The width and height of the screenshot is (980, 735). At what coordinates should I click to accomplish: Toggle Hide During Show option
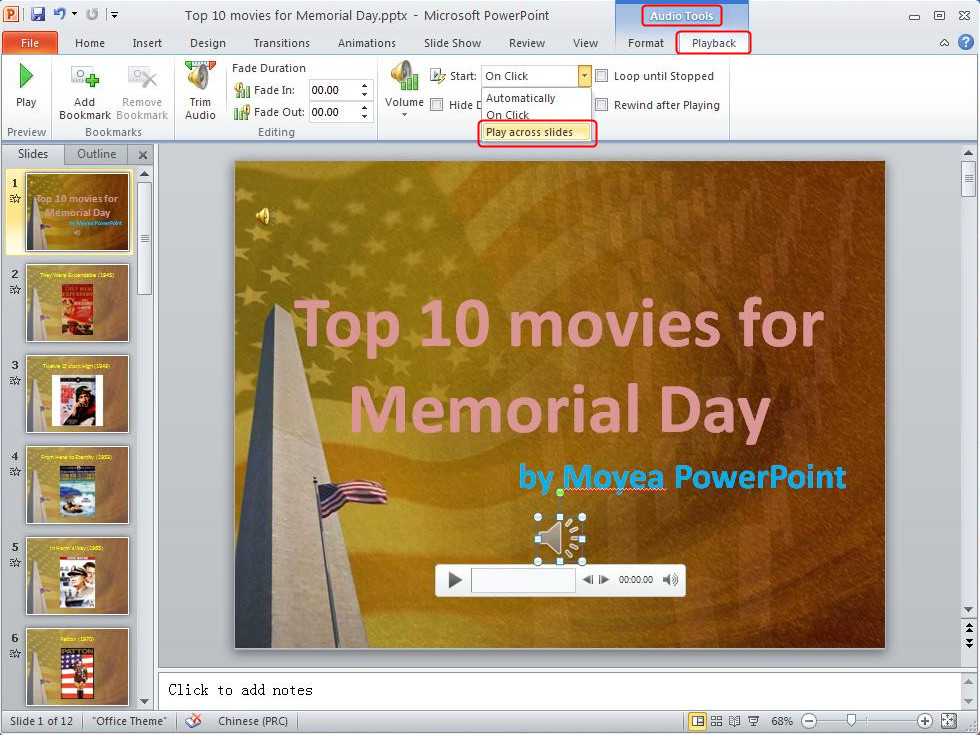437,105
